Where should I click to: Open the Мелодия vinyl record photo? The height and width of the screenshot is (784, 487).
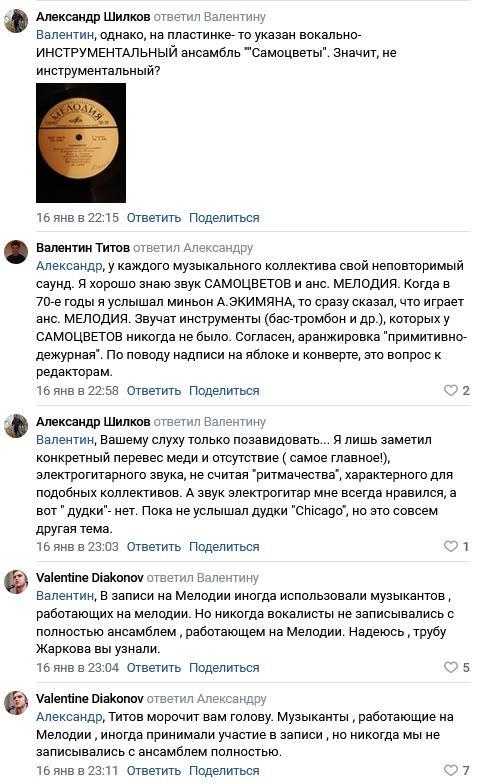81,143
